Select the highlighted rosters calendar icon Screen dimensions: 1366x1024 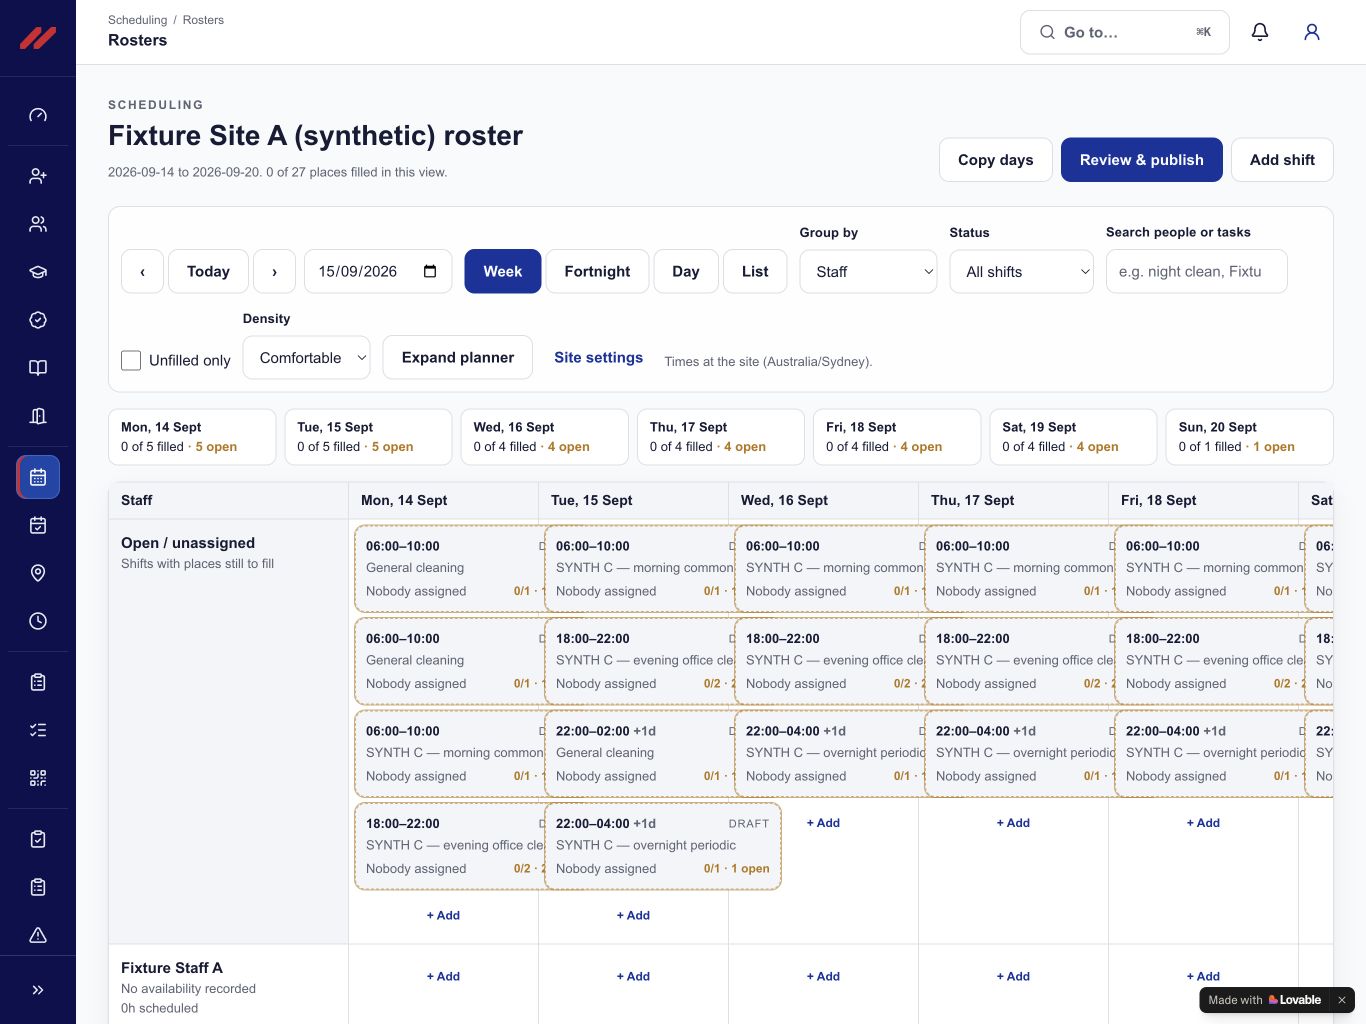(38, 477)
